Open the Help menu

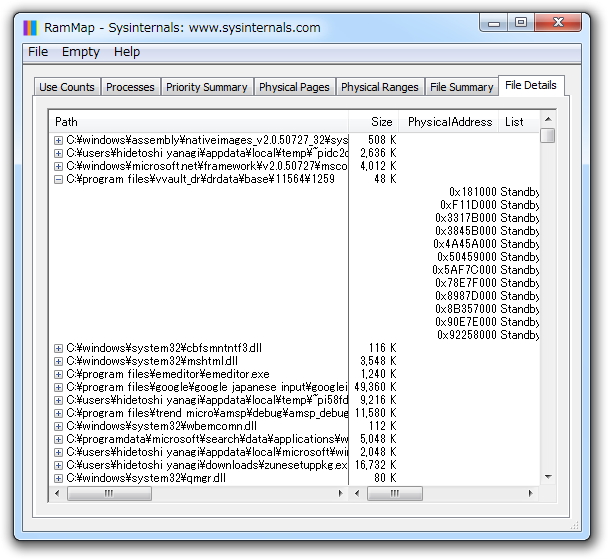(x=126, y=52)
